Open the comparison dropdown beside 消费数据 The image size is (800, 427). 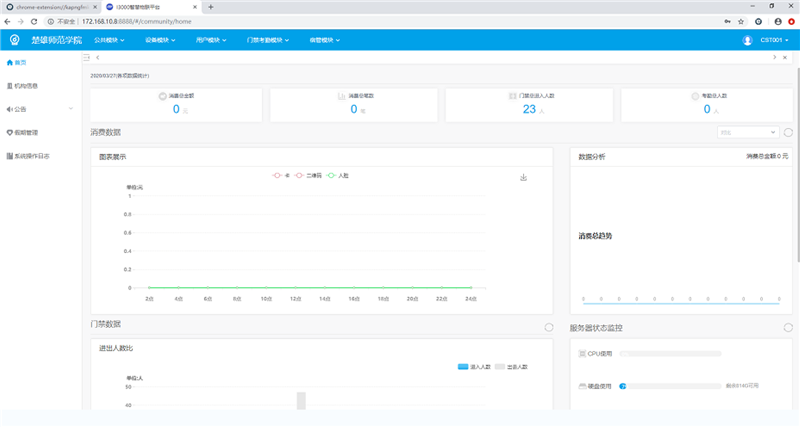pos(748,132)
